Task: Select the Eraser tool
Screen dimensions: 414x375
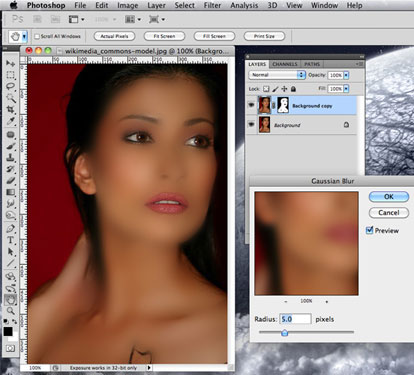Action: coord(10,181)
